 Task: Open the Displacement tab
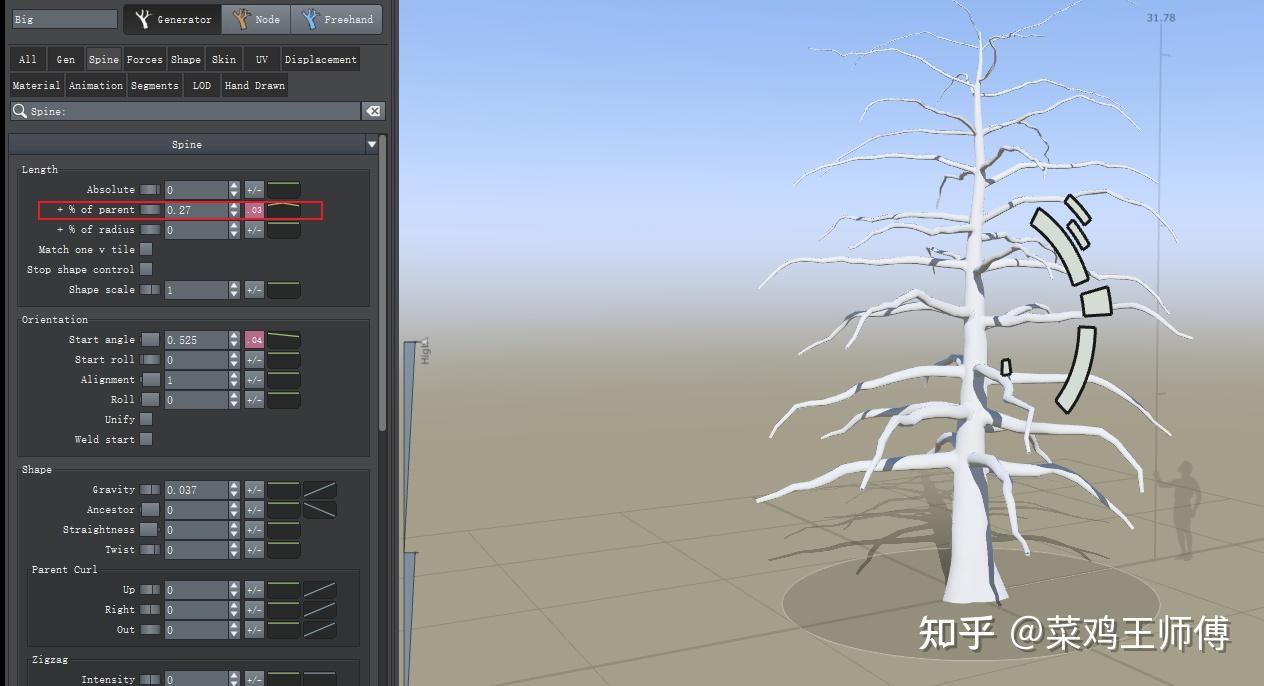(x=320, y=59)
